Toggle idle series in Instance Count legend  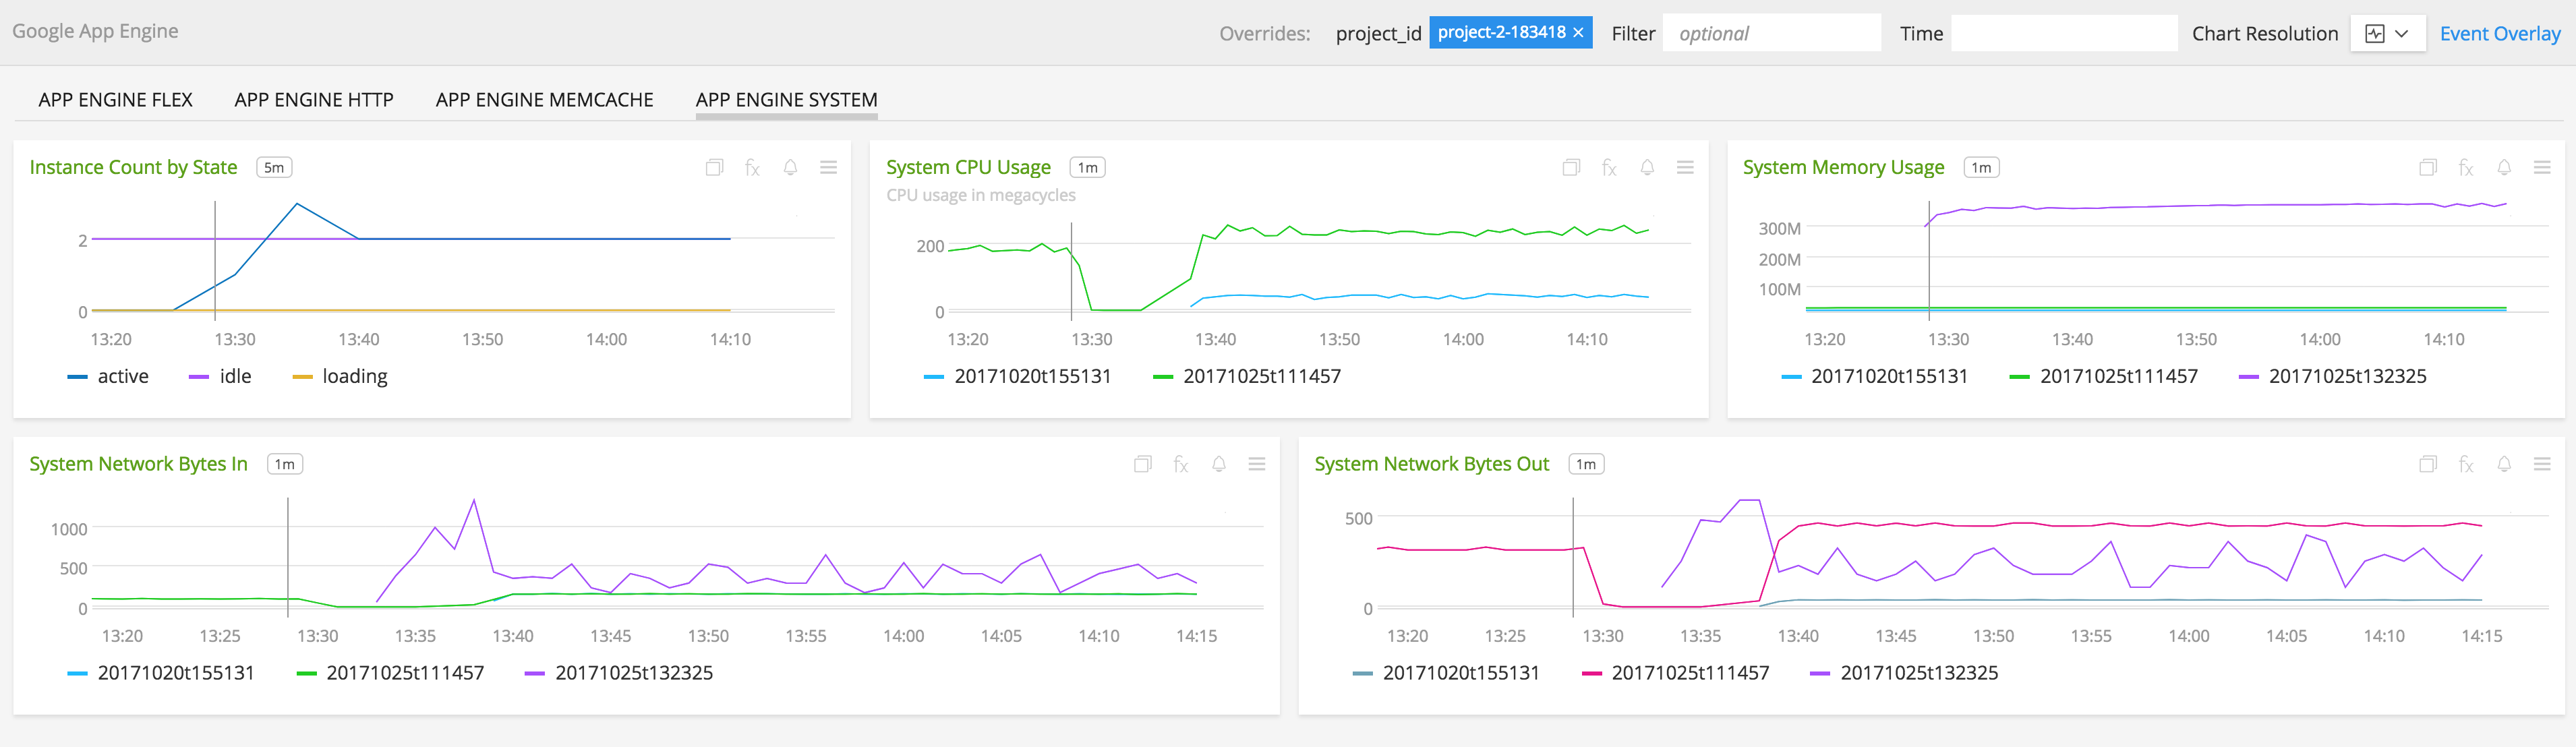[234, 376]
